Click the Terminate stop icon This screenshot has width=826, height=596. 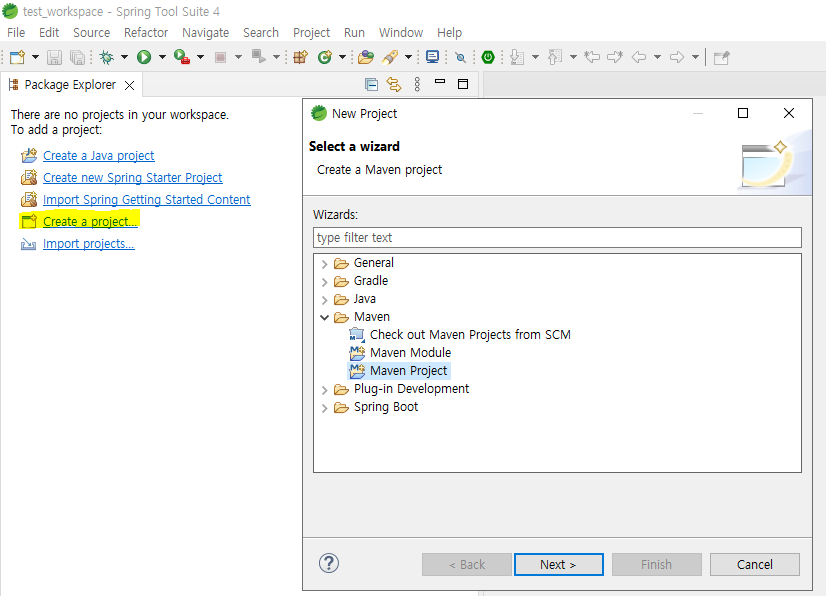pos(221,57)
